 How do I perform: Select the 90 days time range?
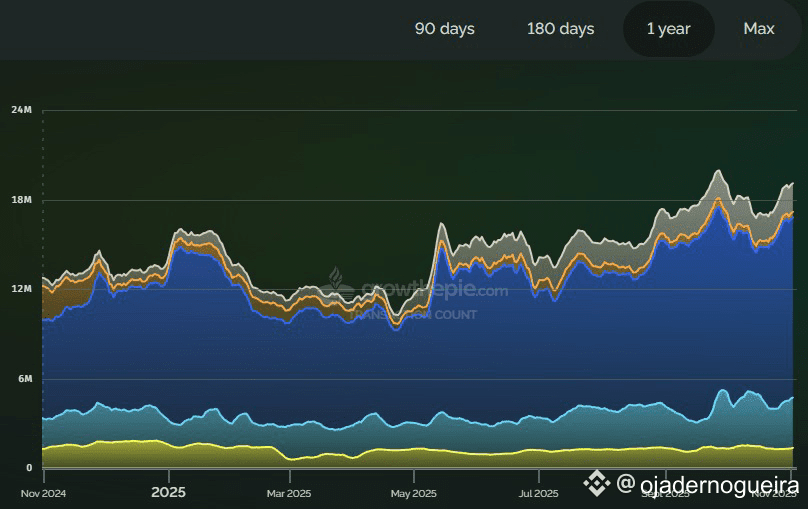click(445, 29)
